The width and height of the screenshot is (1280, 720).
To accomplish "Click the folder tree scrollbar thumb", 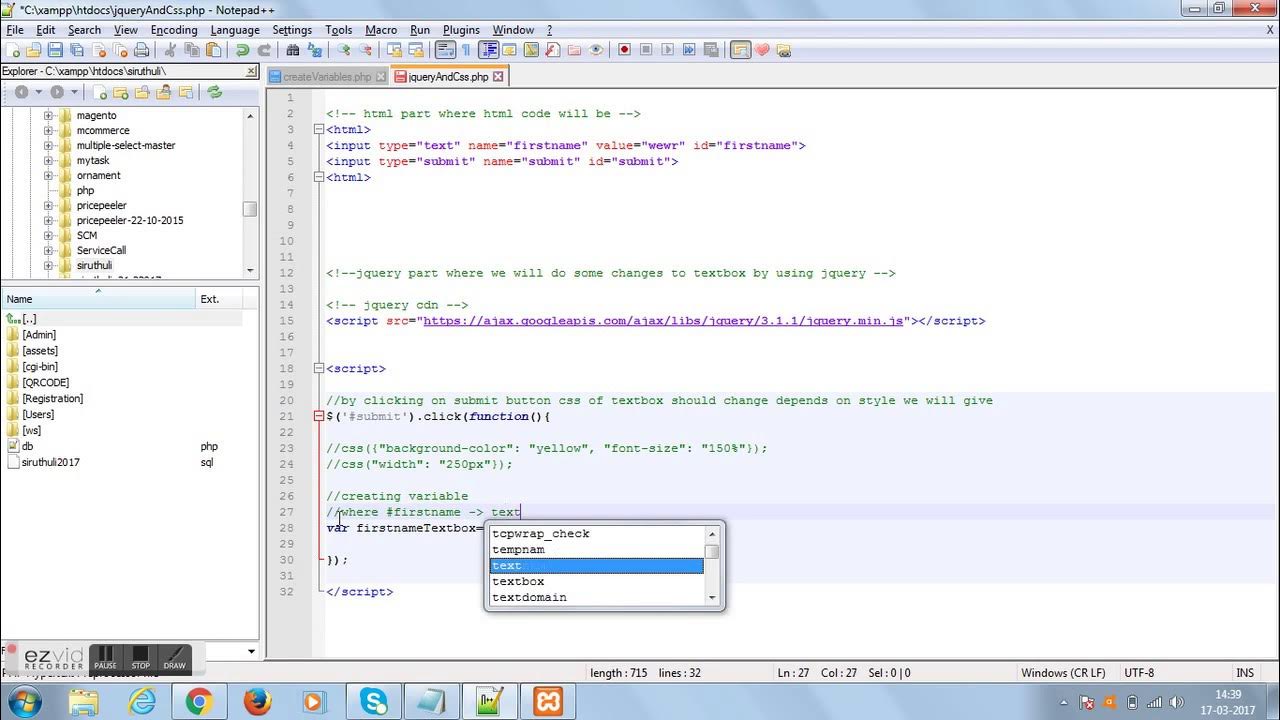I will pos(250,209).
